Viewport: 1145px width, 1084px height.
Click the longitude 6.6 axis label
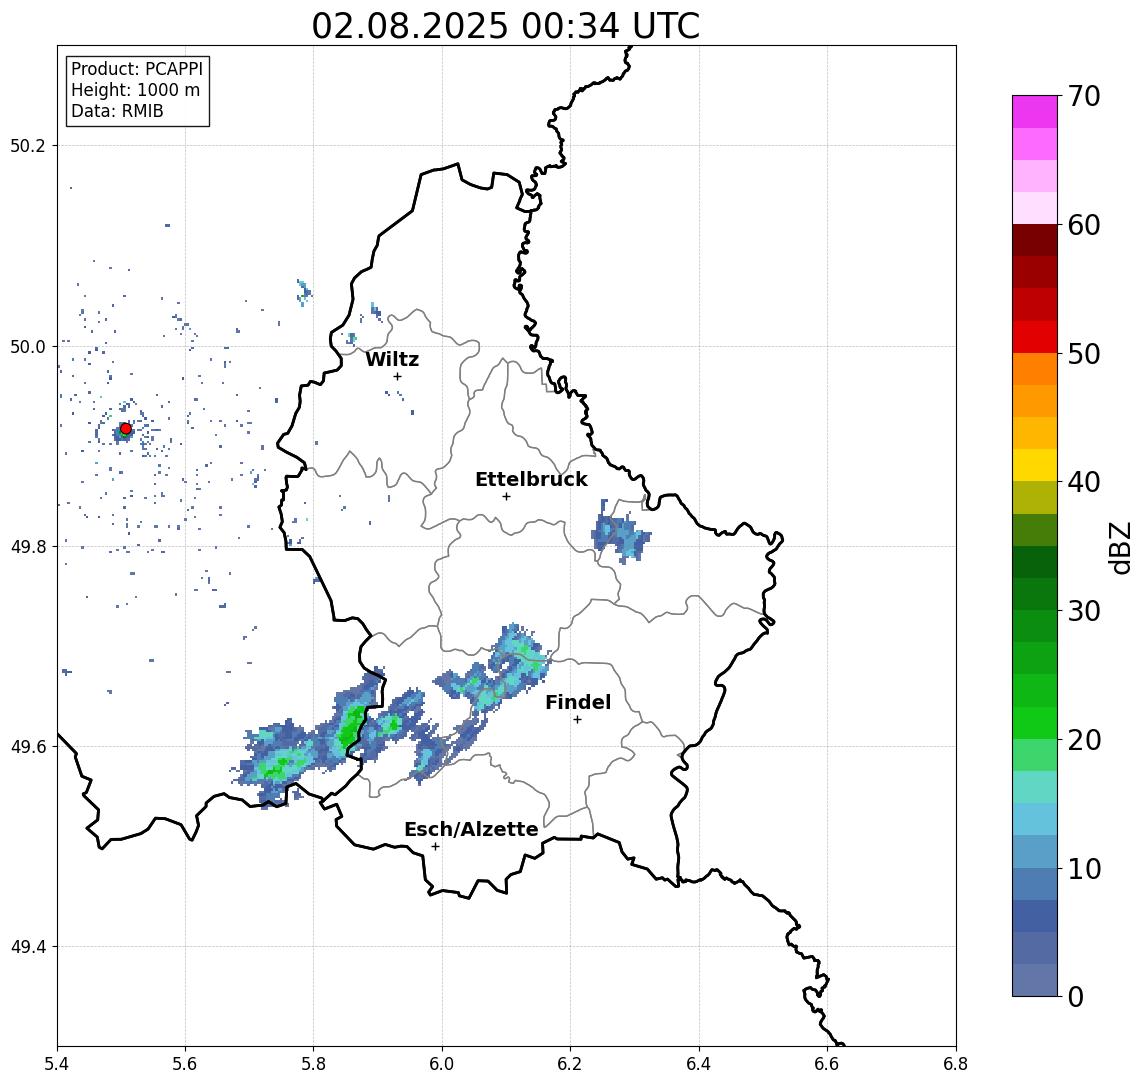827,1064
